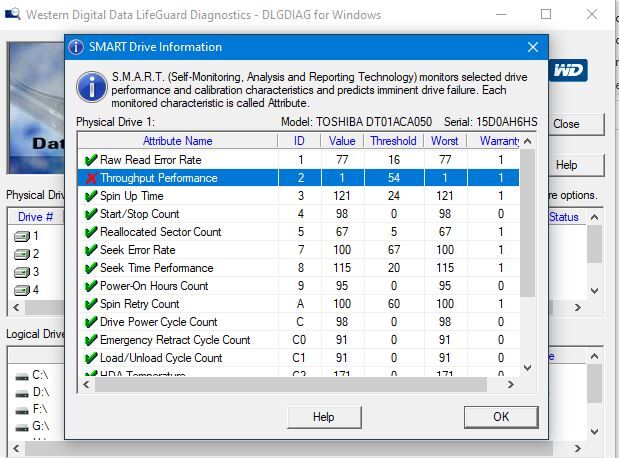Click ID cell C0 of Emergency Retract Cycle Count
This screenshot has height=458, width=619.
coord(299,340)
